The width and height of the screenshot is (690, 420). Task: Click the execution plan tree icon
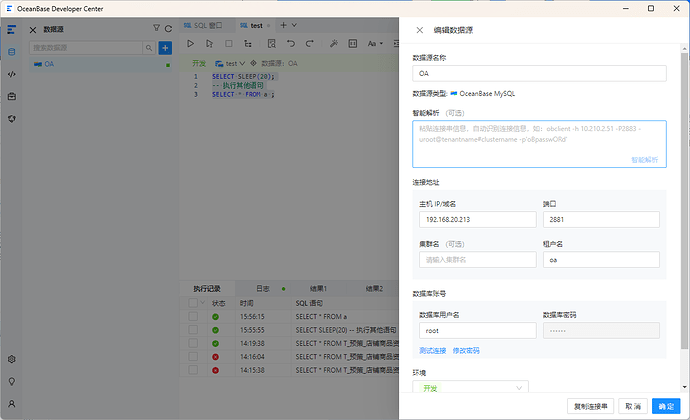click(248, 44)
